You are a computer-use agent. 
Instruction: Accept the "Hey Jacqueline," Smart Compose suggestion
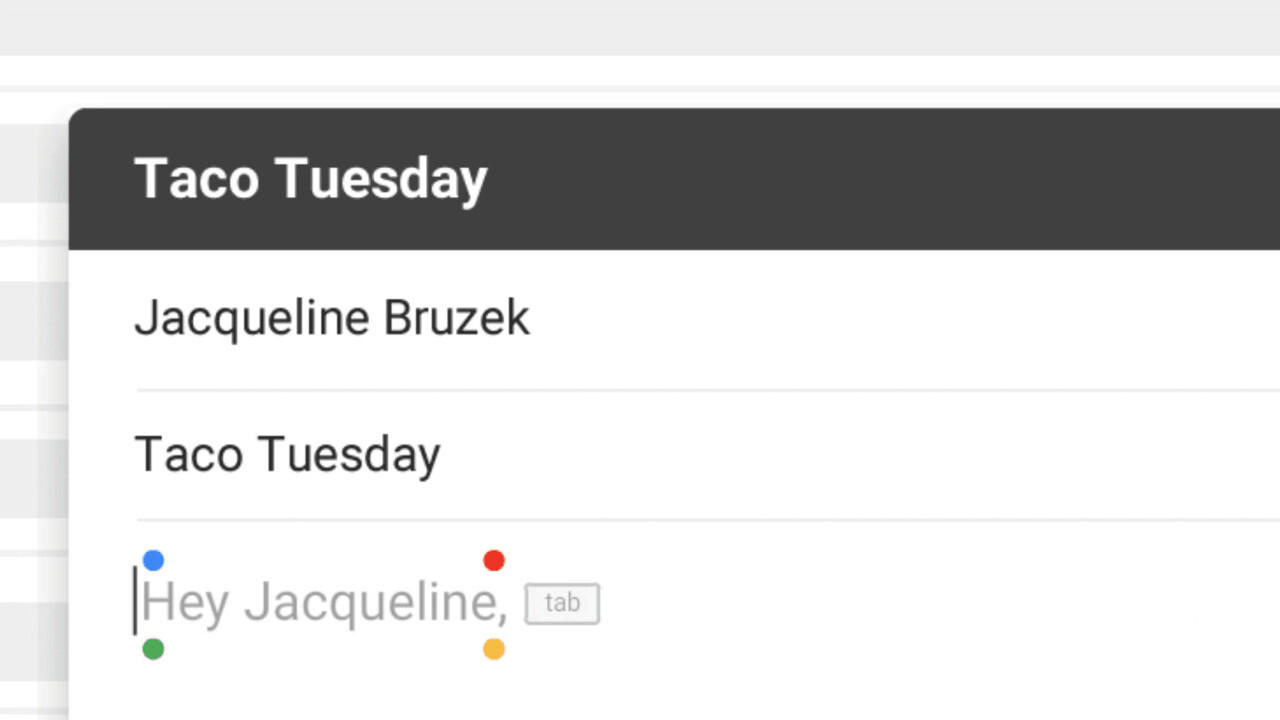(x=324, y=603)
